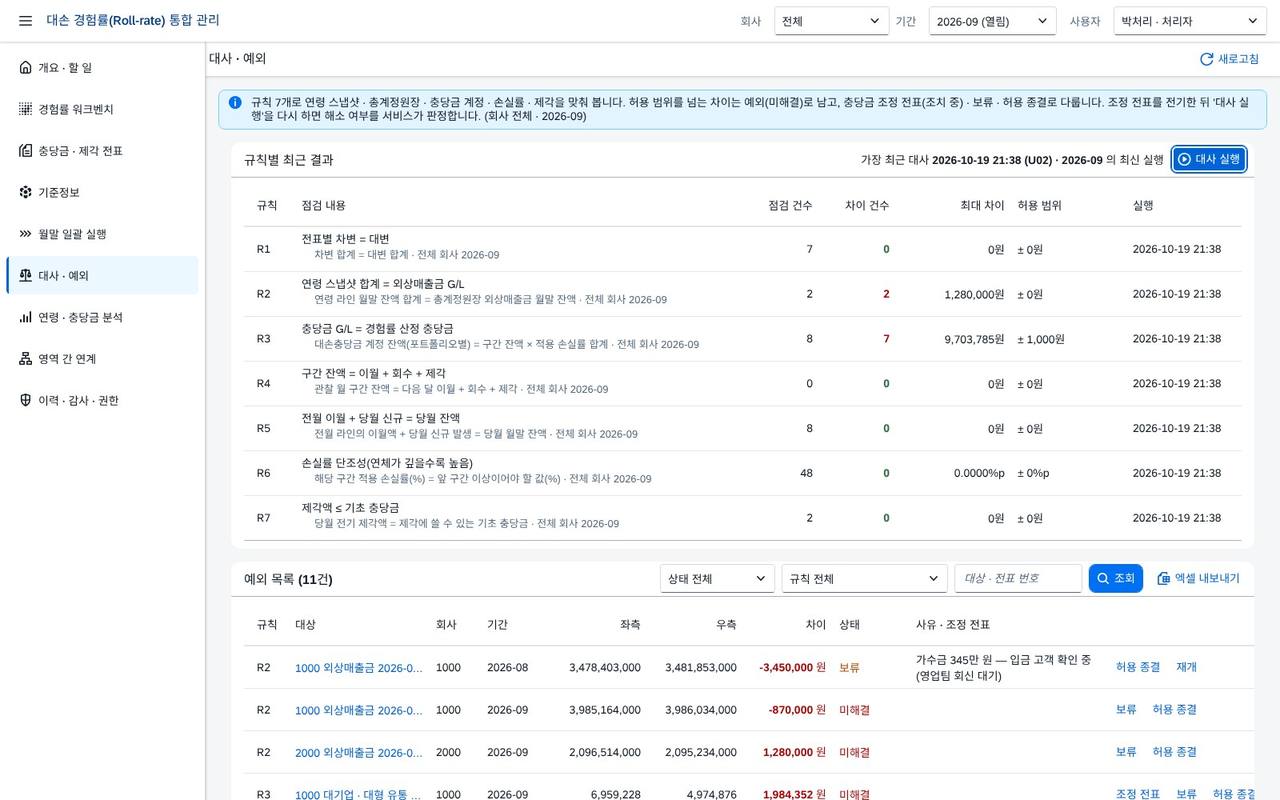The height and width of the screenshot is (800, 1280).
Task: Click the Excel export icon
Action: 1163,578
